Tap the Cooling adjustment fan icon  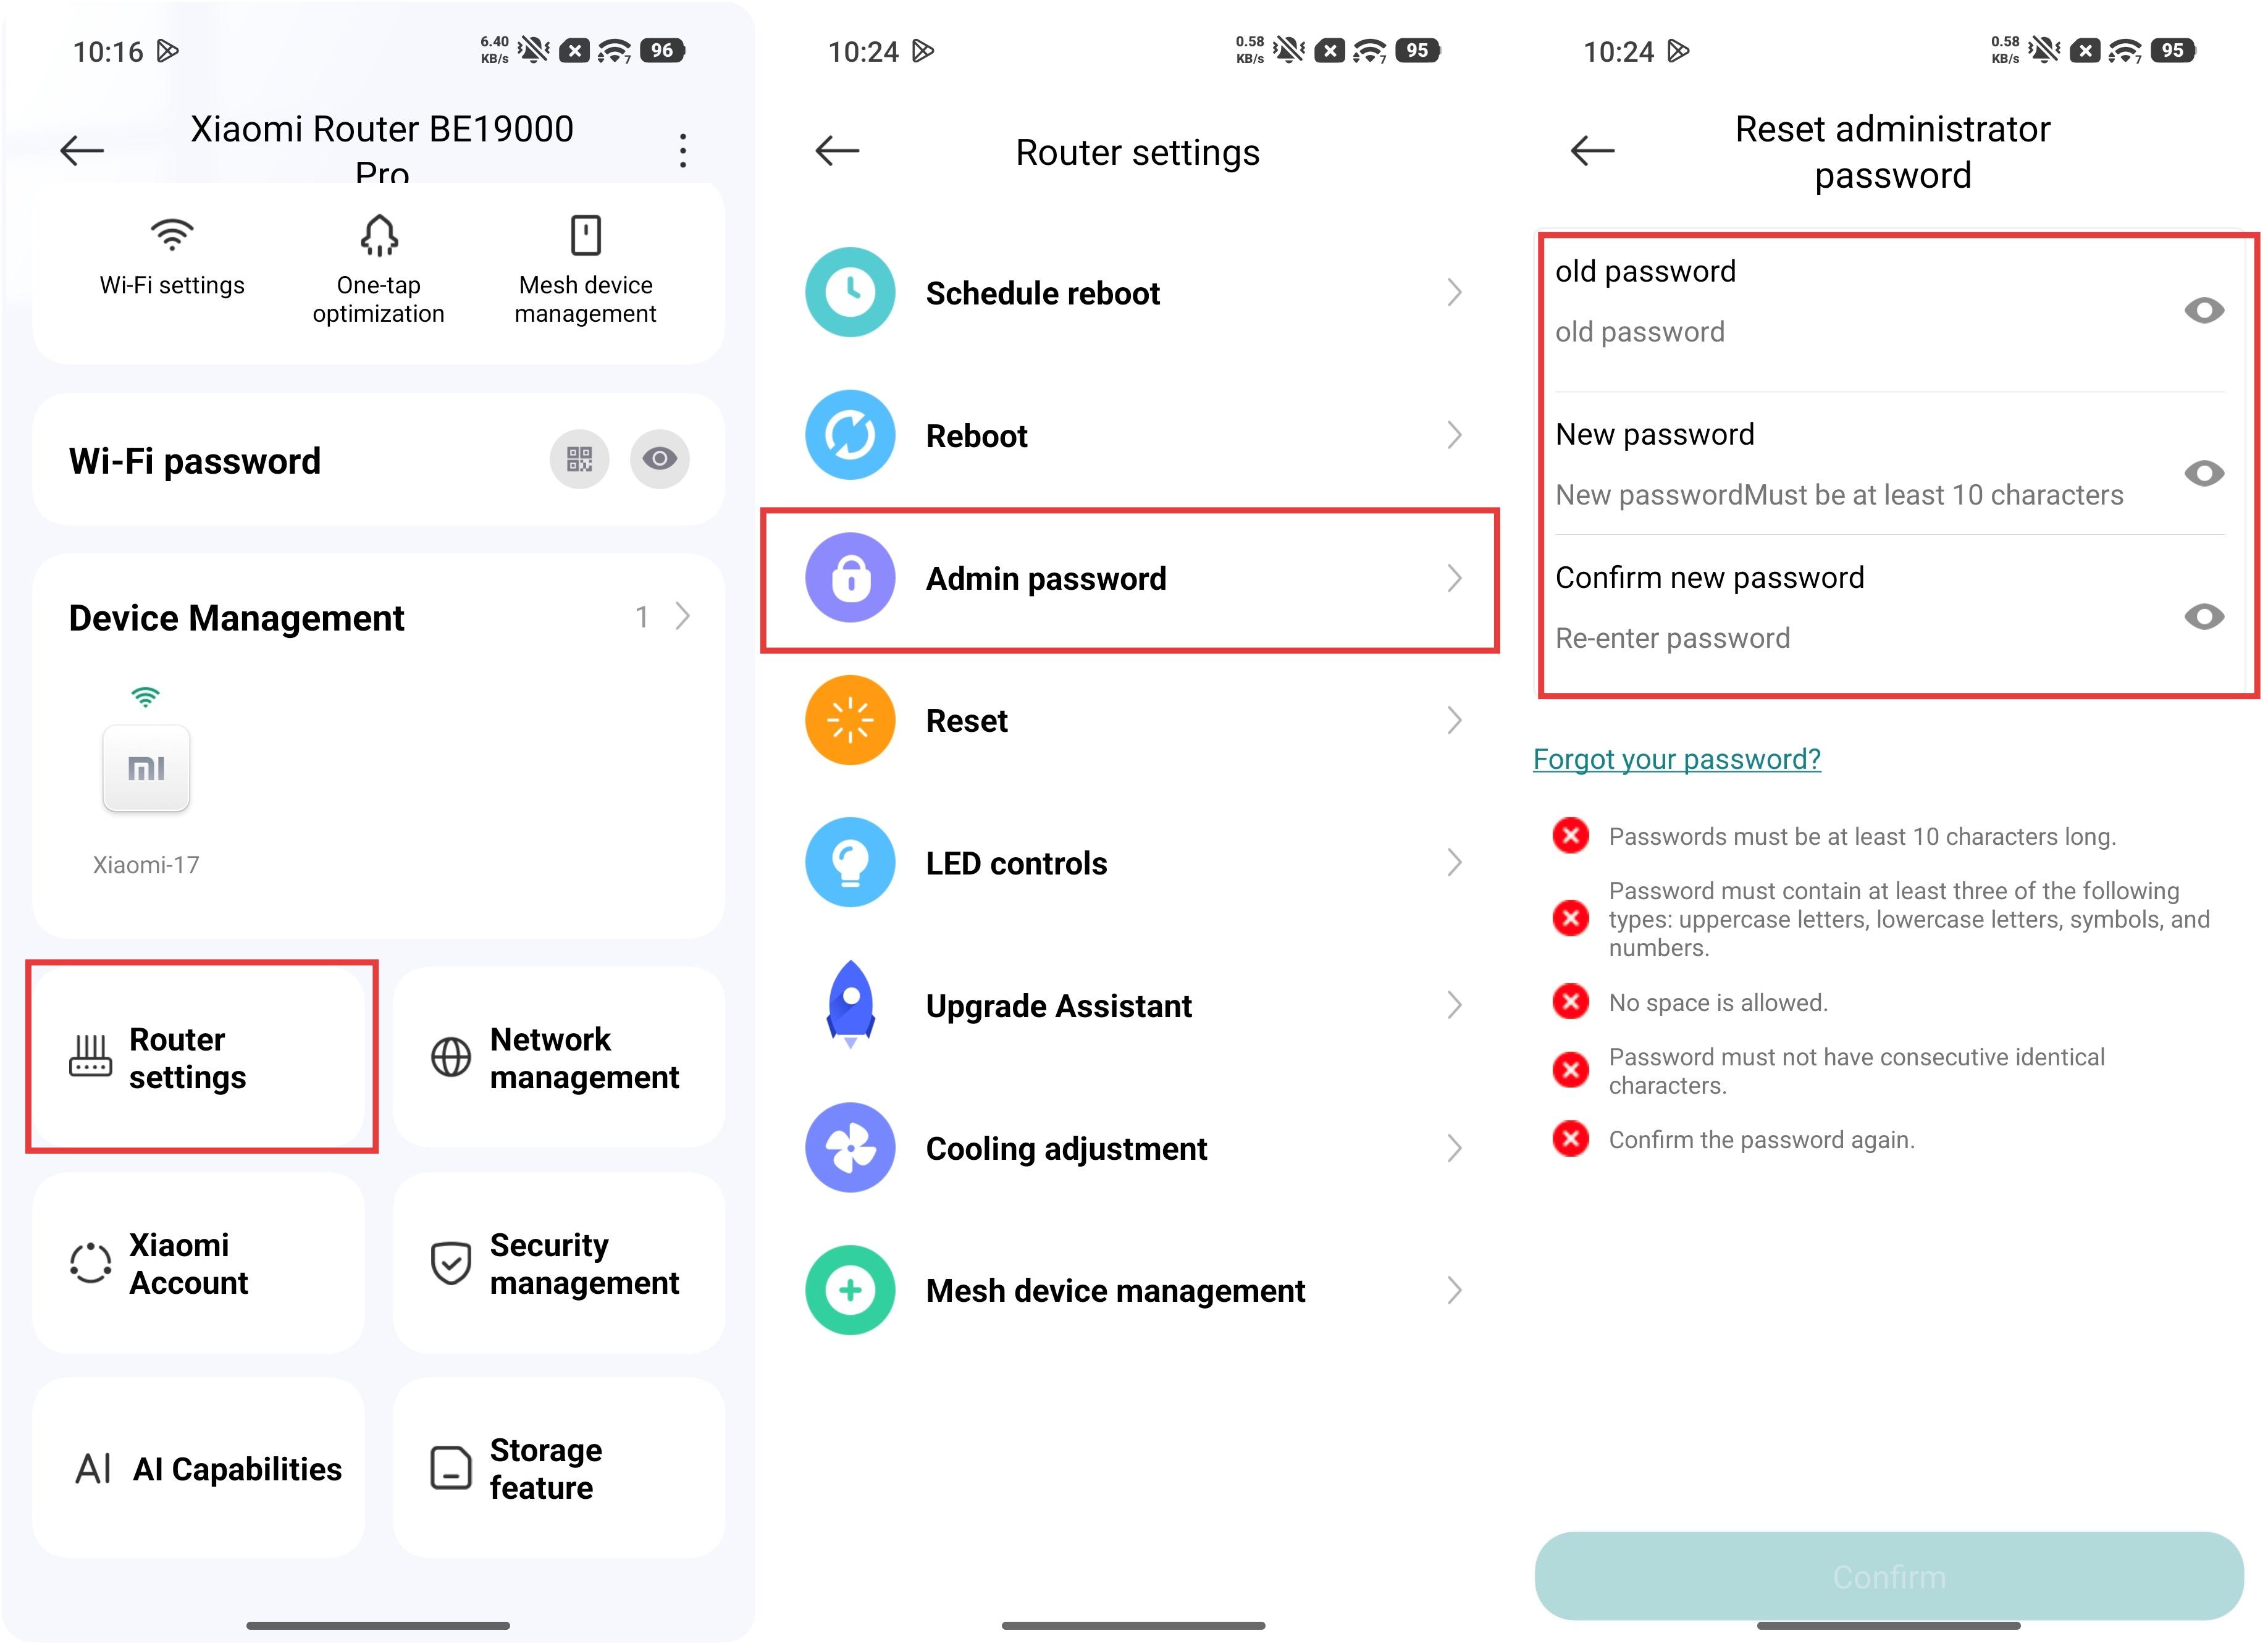click(850, 1147)
